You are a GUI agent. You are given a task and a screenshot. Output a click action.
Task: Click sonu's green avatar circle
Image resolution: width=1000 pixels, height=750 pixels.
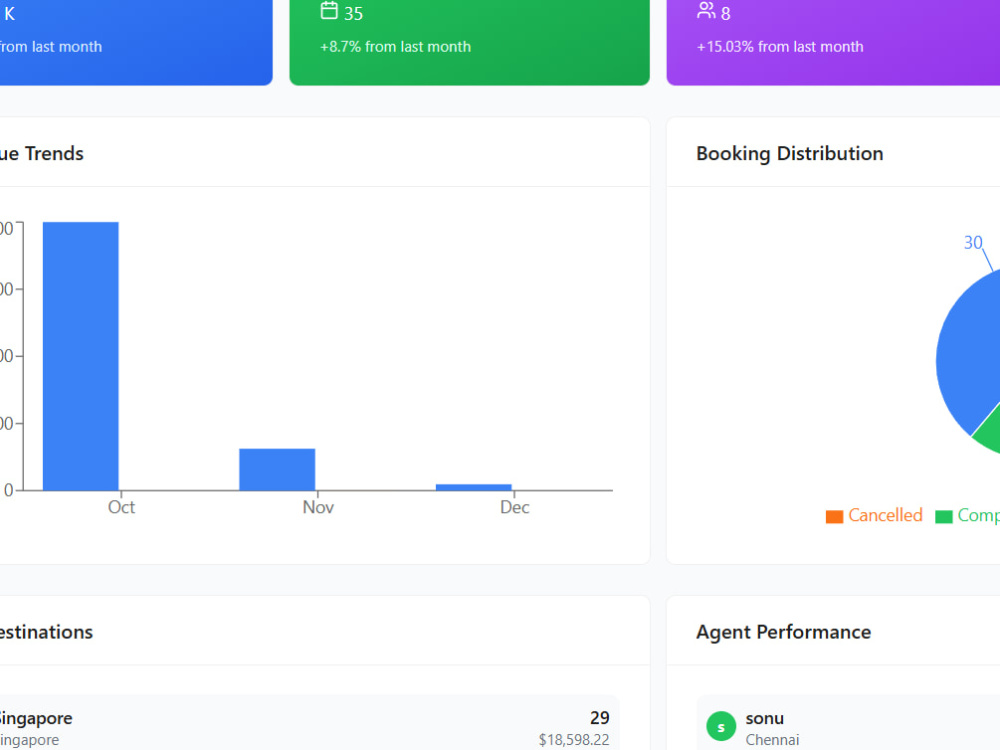pyautogui.click(x=721, y=726)
